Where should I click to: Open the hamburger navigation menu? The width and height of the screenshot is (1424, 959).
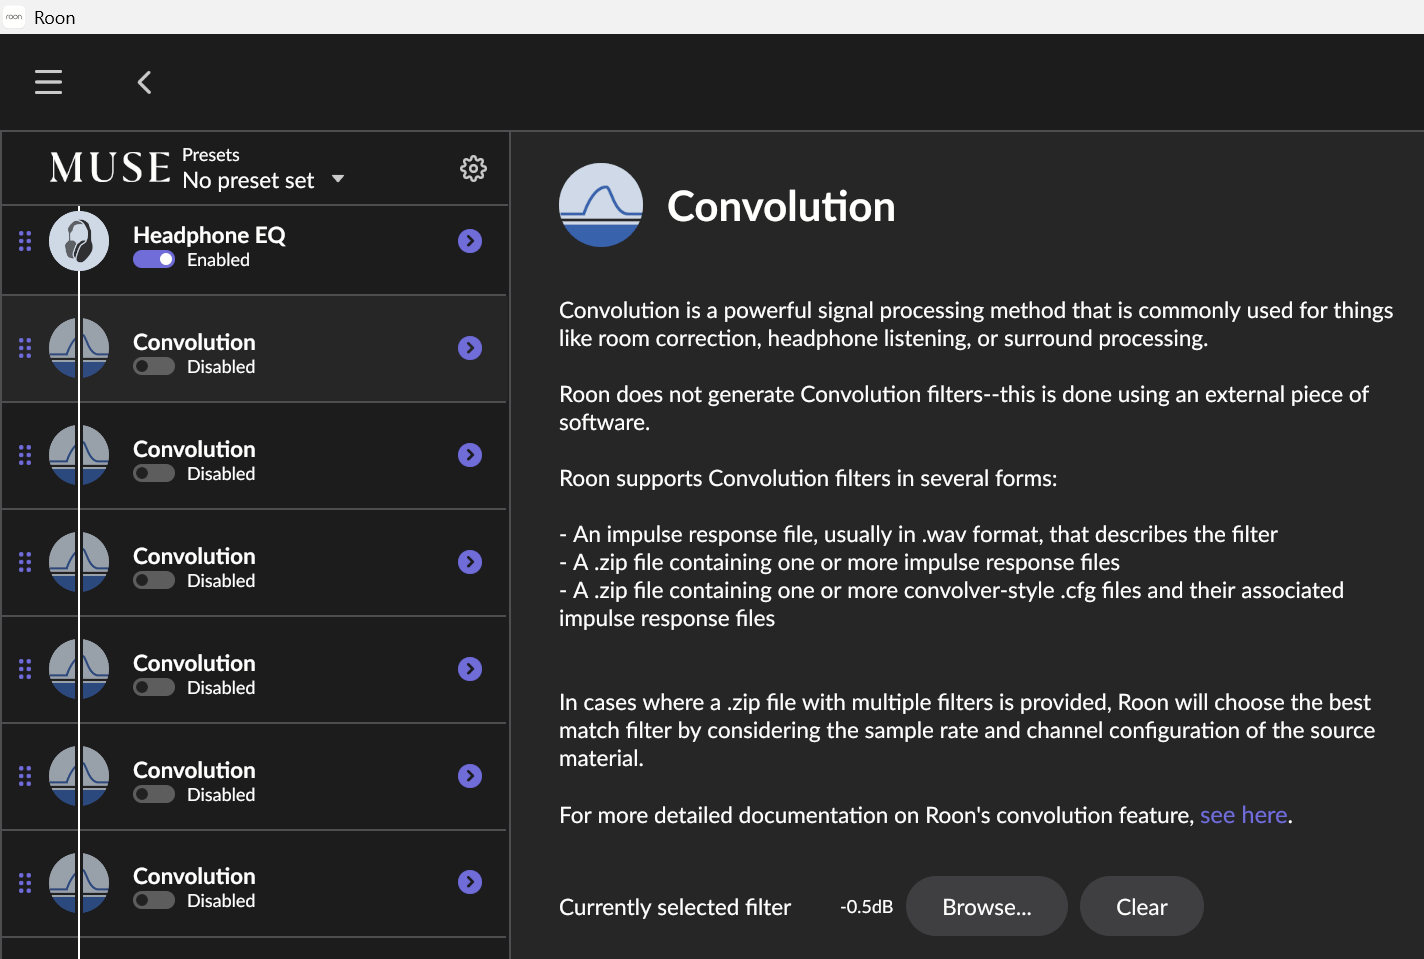point(48,82)
